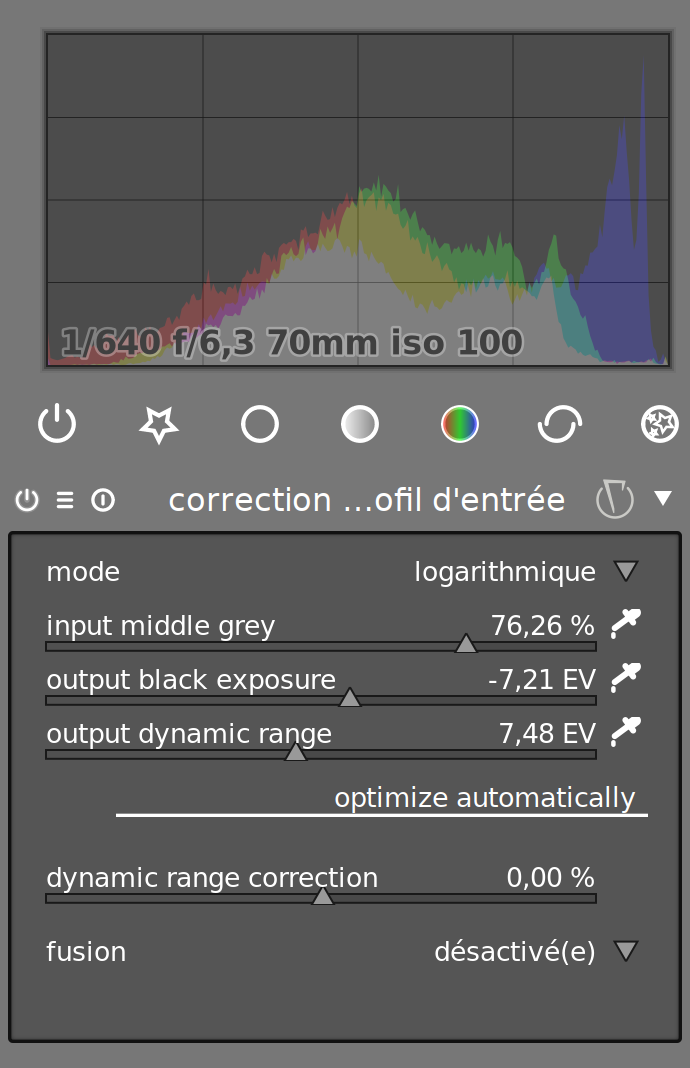Open the module multiple instances menu
This screenshot has width=690, height=1068.
(65, 500)
